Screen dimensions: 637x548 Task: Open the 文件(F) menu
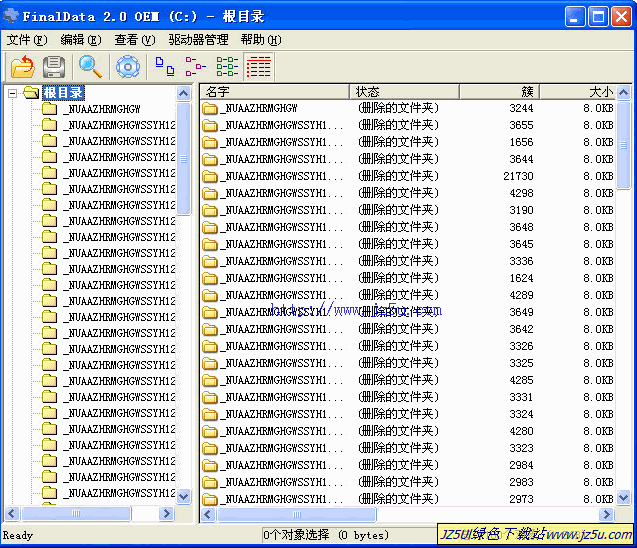[27, 40]
